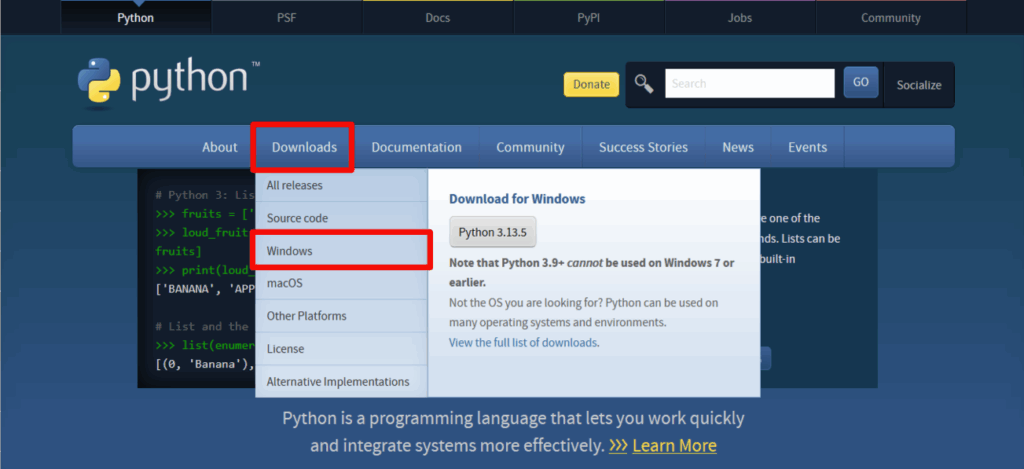Click the yellow Donate button

[591, 84]
